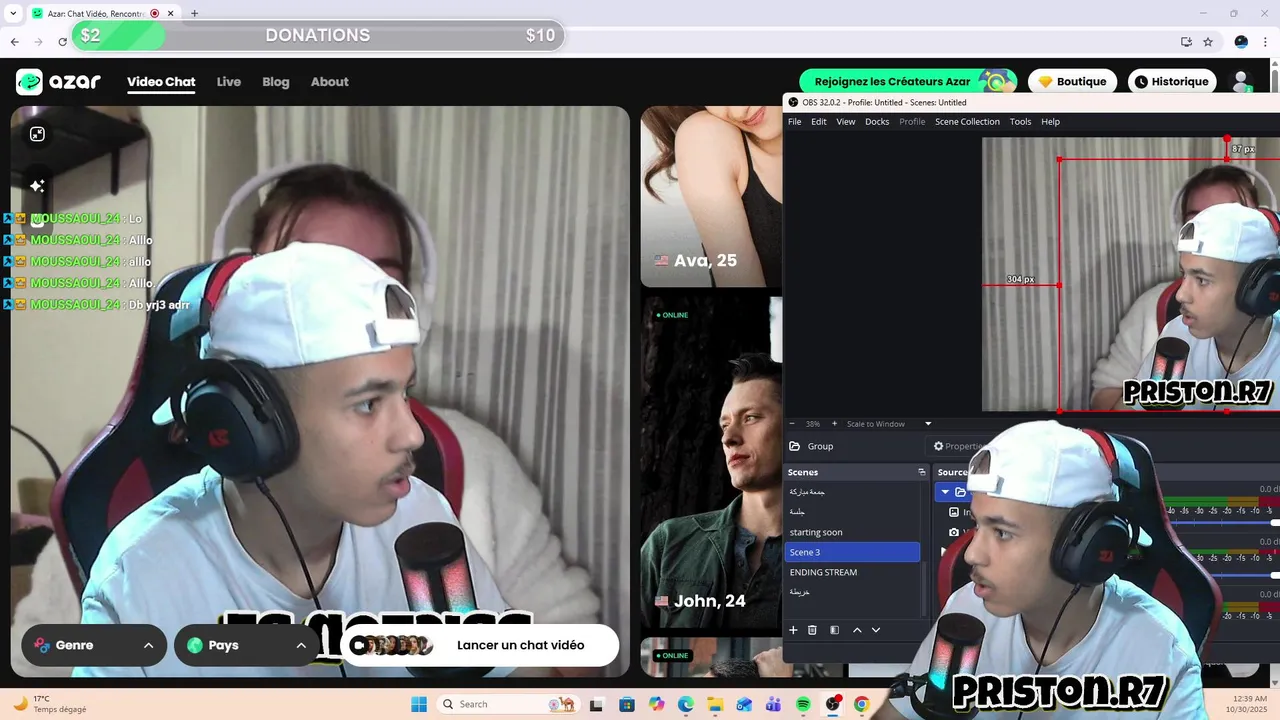Open OBS Help menu
Image resolution: width=1280 pixels, height=720 pixels.
[1050, 122]
